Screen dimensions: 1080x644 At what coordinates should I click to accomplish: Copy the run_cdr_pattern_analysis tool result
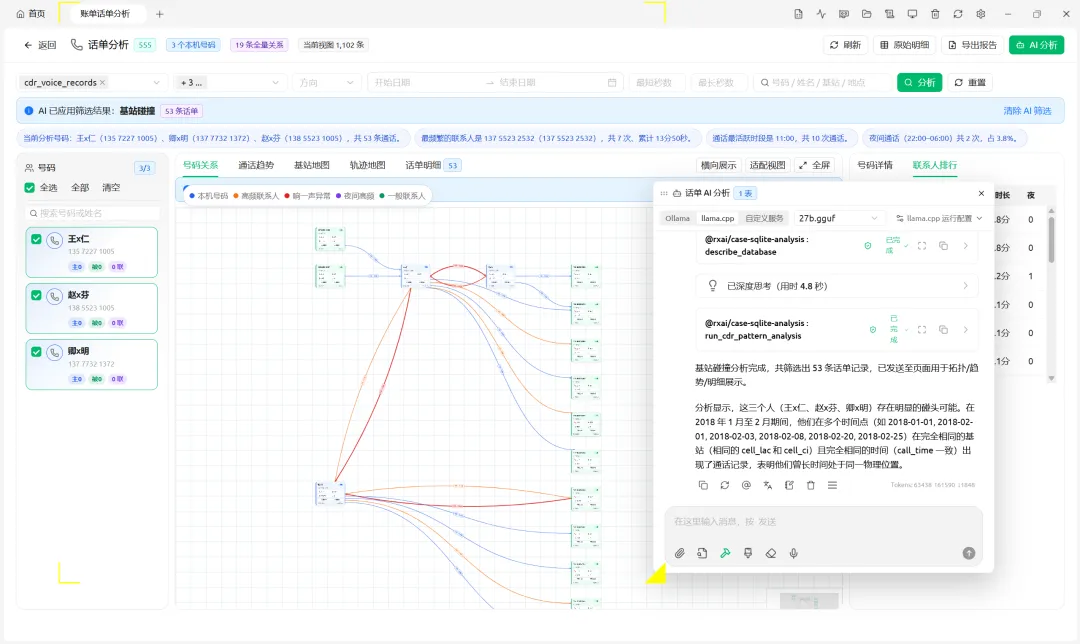[944, 330]
